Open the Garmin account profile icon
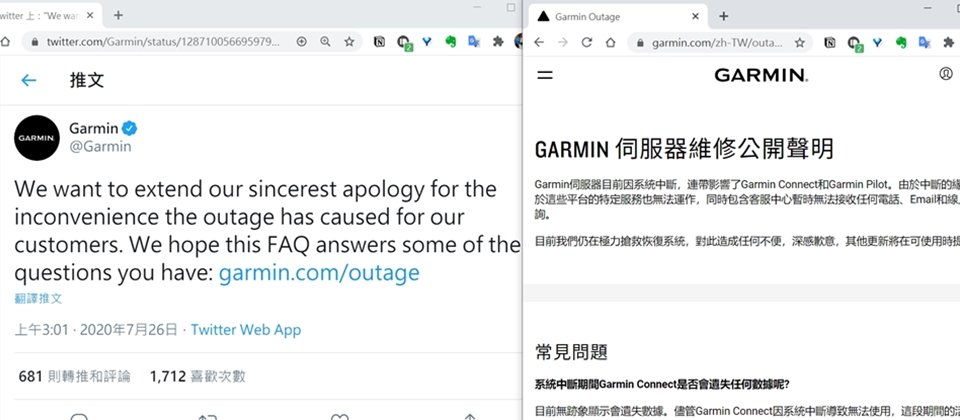 (x=946, y=74)
